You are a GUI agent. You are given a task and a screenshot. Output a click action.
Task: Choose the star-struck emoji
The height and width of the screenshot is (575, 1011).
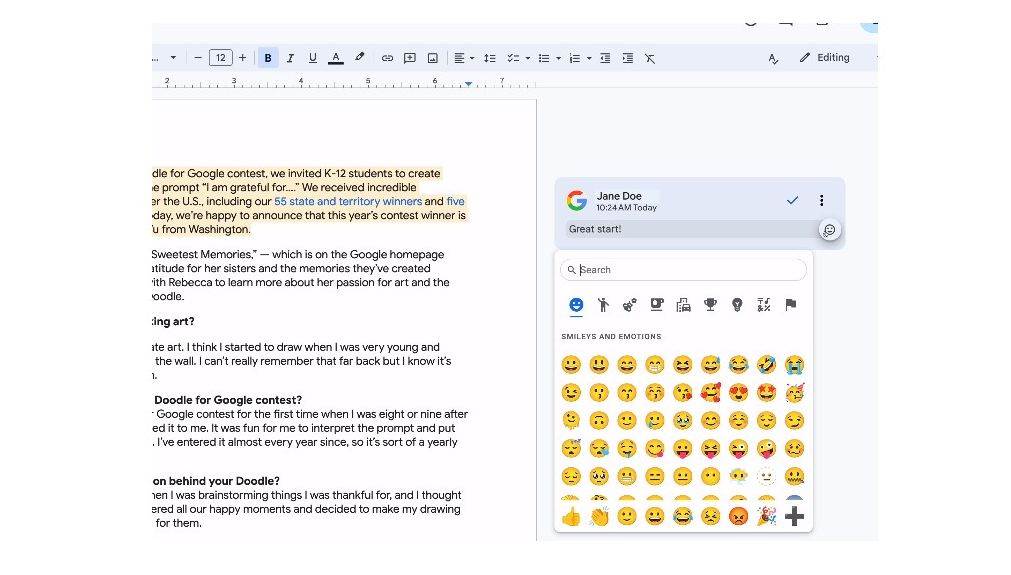coord(766,392)
